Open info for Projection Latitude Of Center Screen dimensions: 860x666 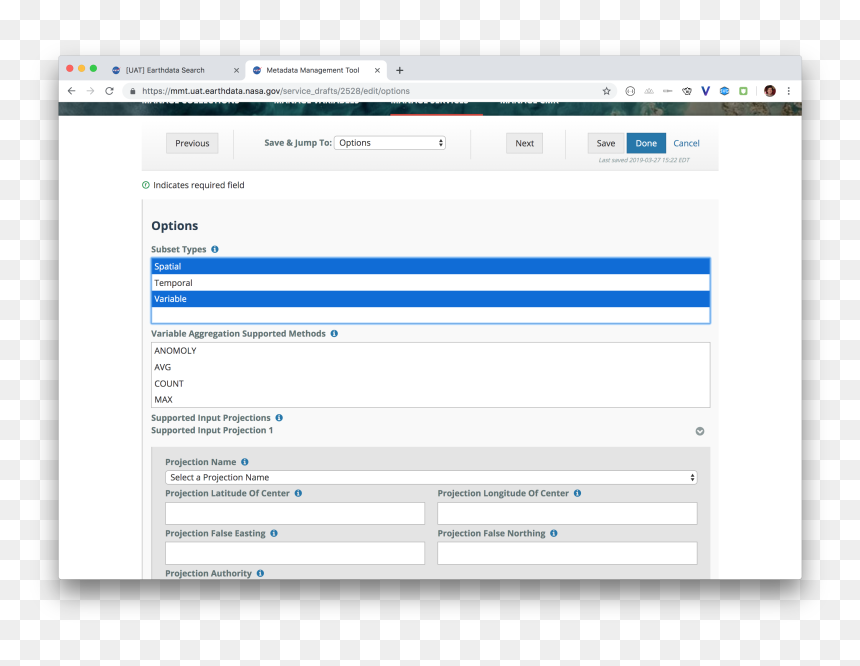[298, 493]
